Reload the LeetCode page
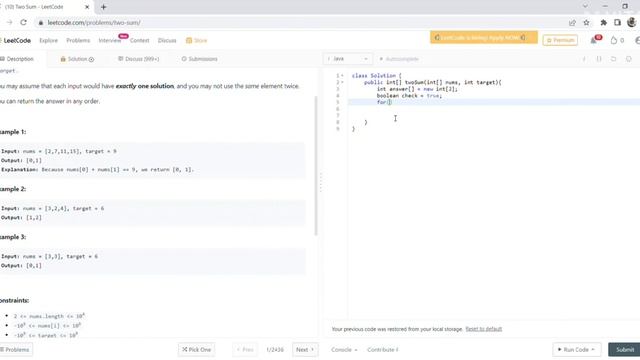 [24, 22]
